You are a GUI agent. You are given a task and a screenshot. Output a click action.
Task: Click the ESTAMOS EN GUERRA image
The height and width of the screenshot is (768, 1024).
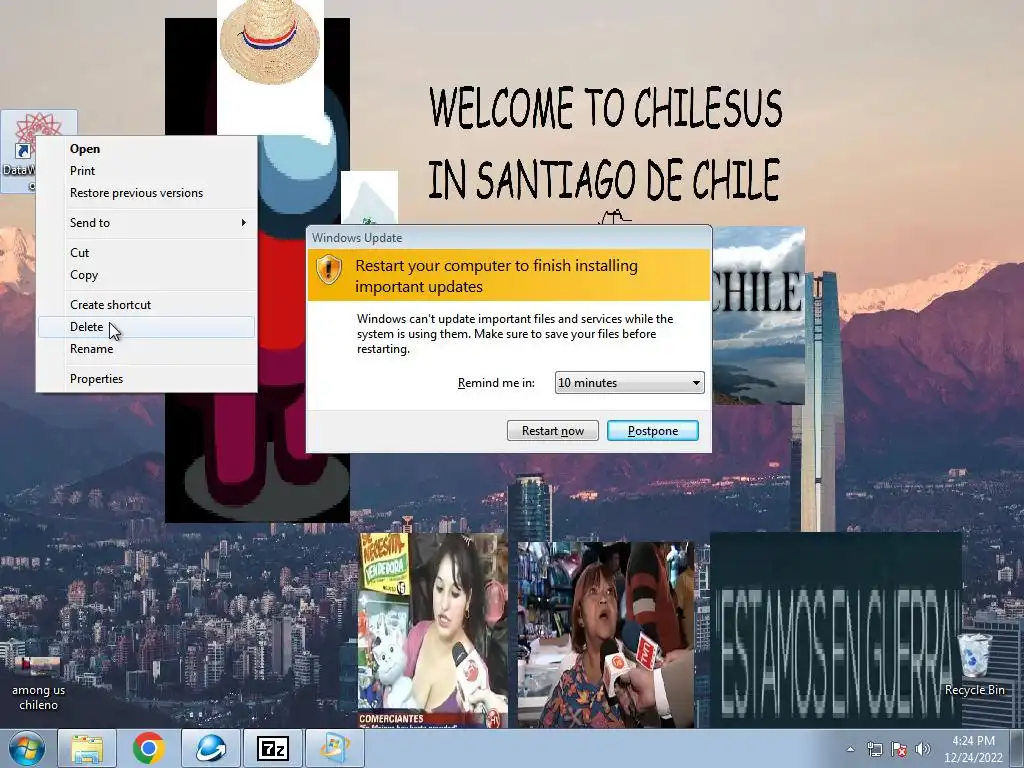coord(836,630)
